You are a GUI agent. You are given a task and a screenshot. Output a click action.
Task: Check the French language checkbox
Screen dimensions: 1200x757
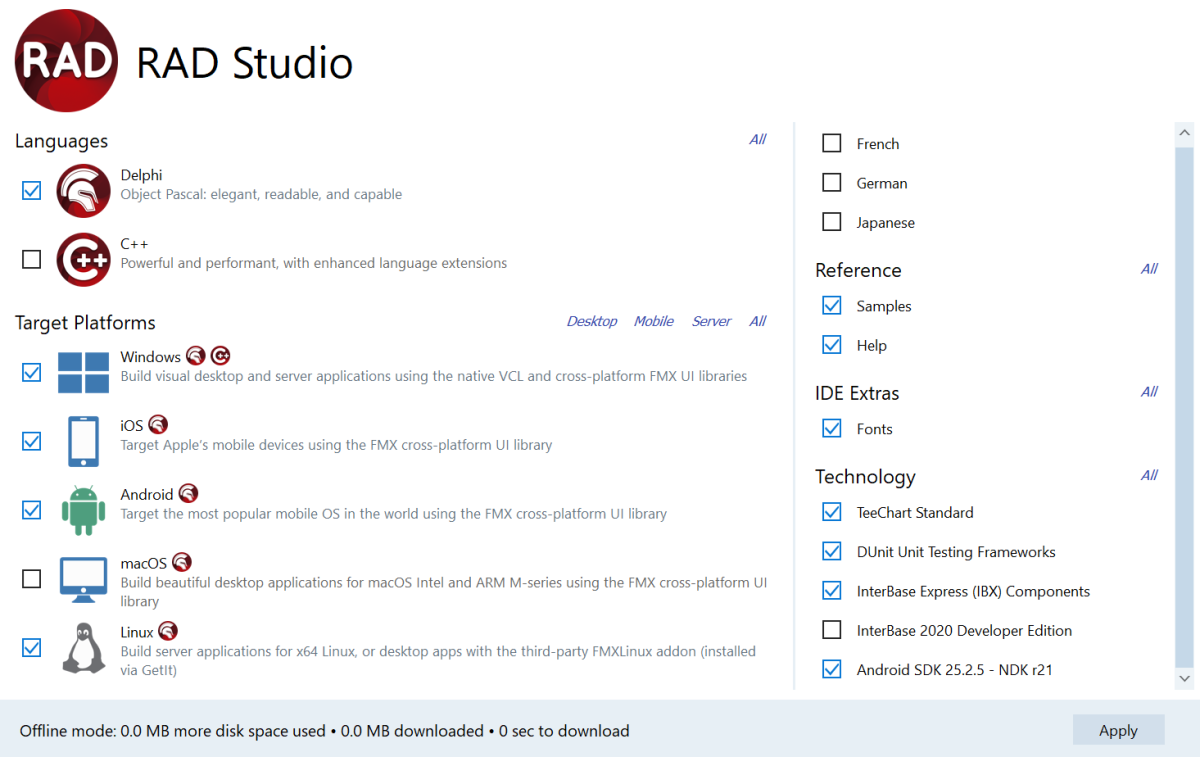pyautogui.click(x=832, y=143)
